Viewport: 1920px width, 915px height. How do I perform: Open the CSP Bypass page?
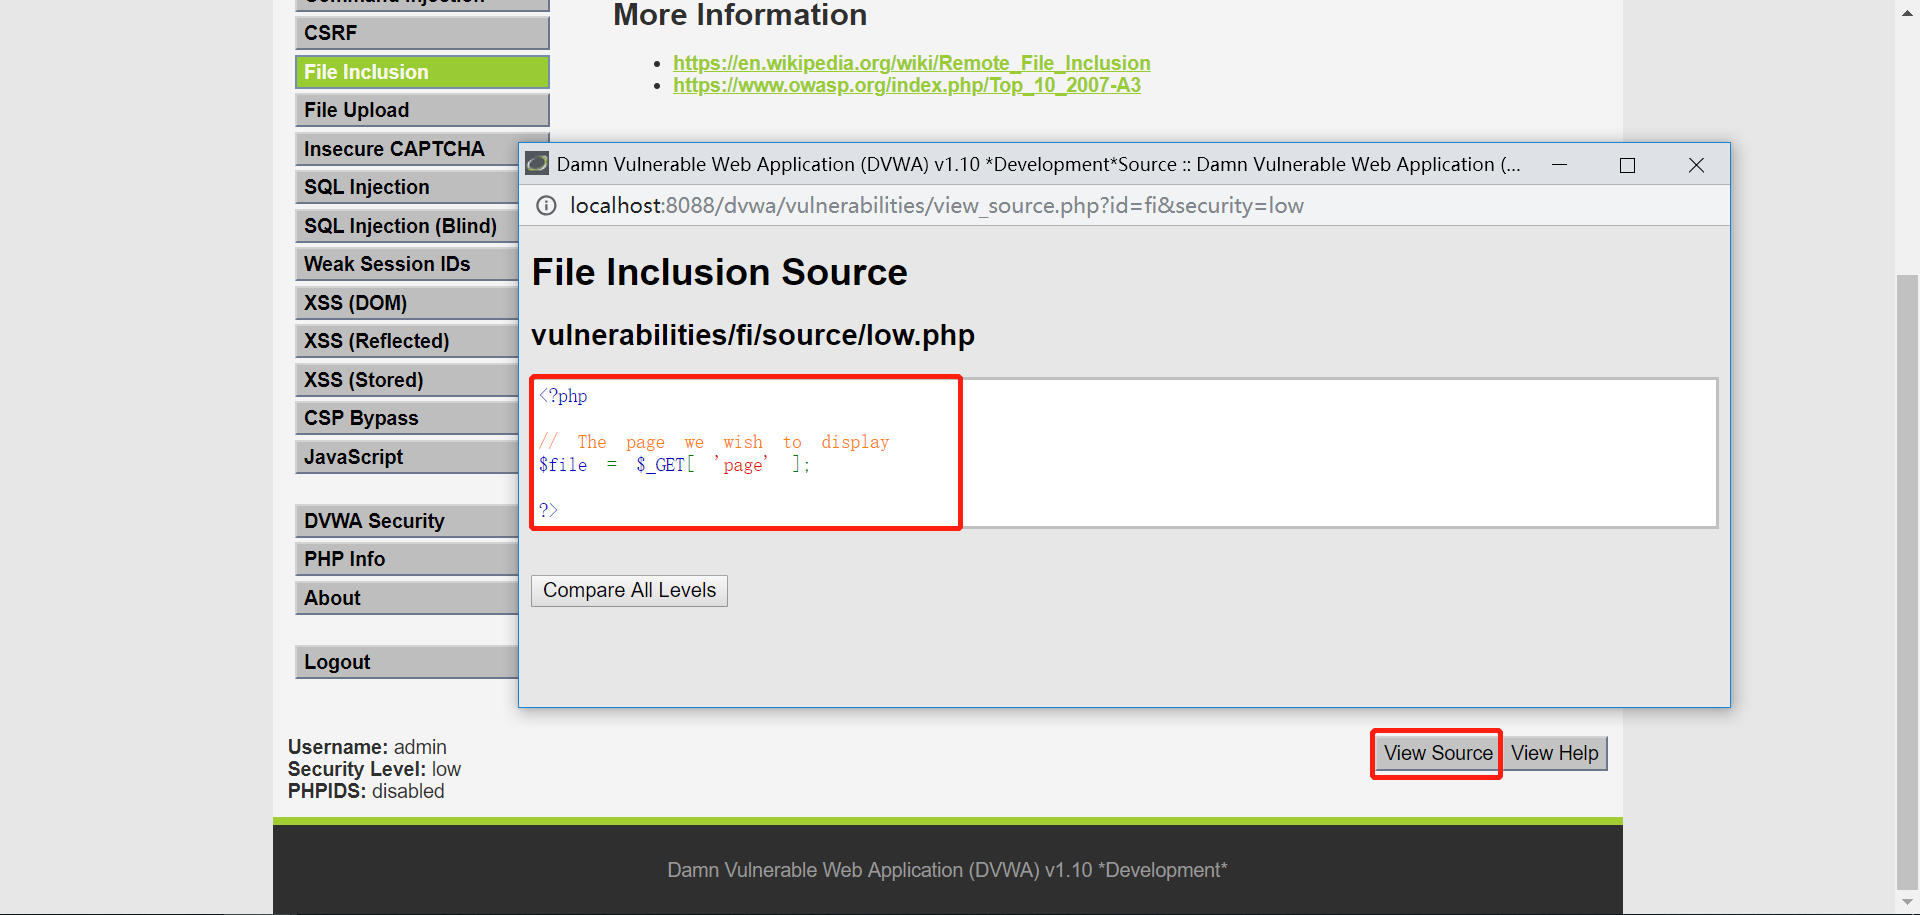click(x=407, y=418)
